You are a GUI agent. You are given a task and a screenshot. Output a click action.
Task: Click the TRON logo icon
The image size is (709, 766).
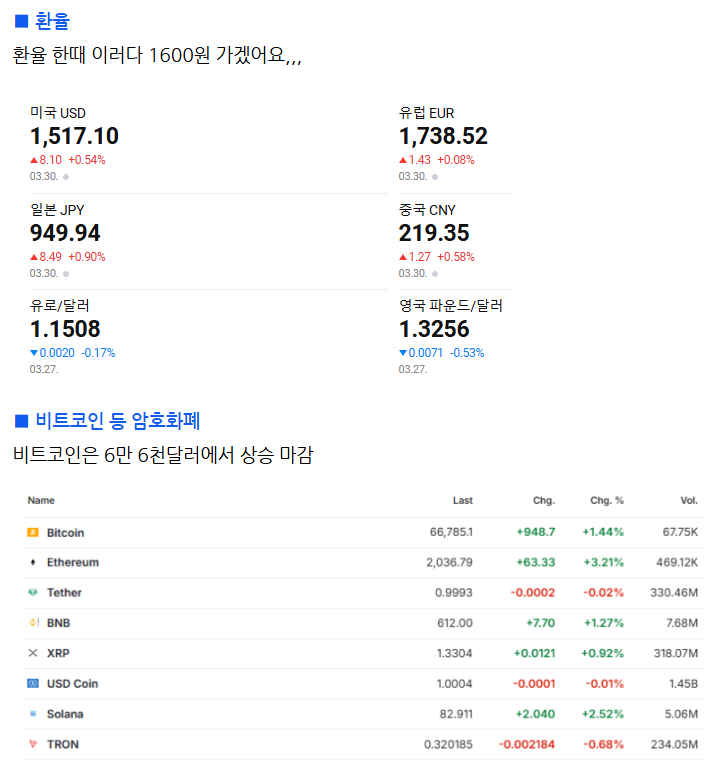33,744
